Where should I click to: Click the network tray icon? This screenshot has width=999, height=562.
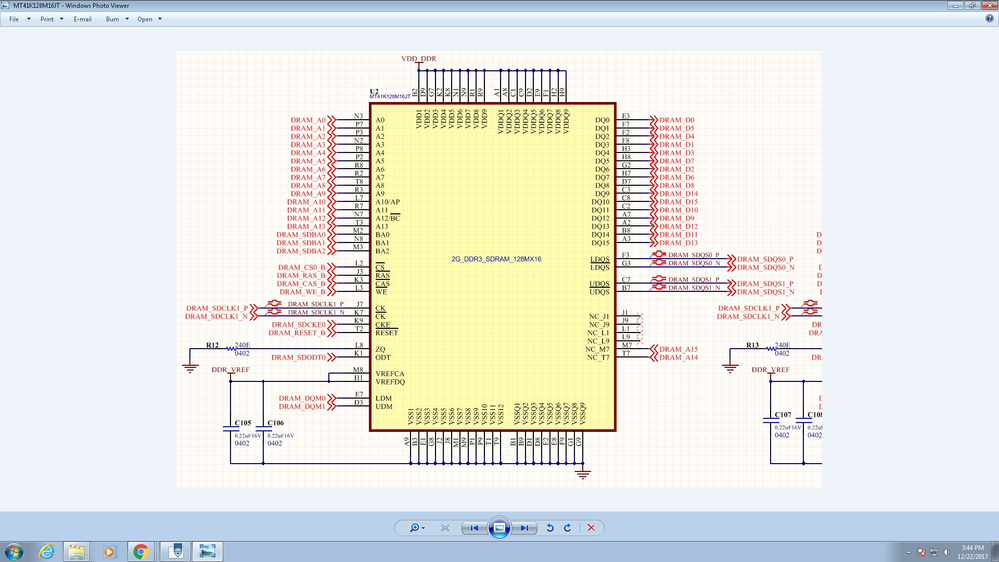coord(934,552)
